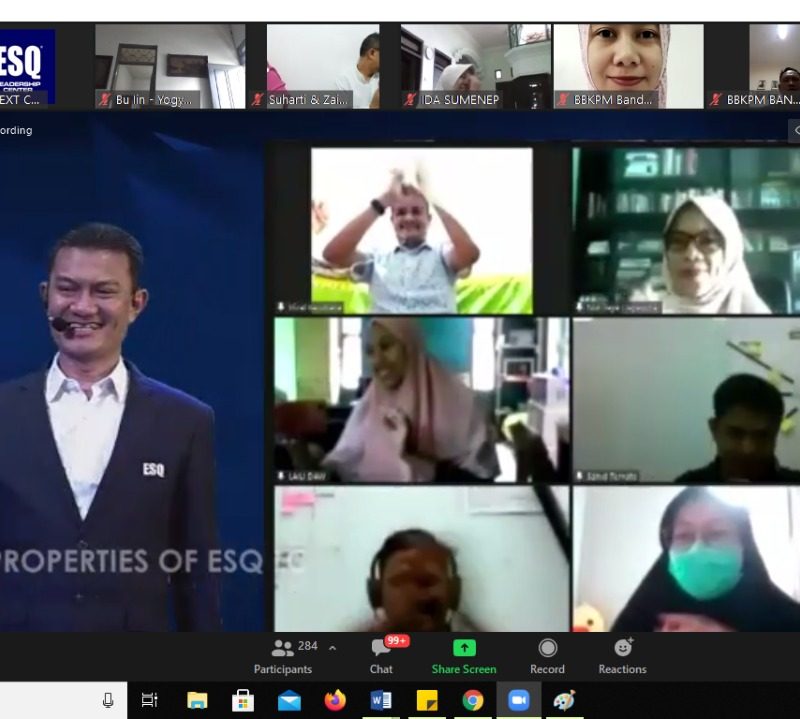Launch Firefox from the taskbar
Screen dimensions: 800x719
tap(335, 700)
